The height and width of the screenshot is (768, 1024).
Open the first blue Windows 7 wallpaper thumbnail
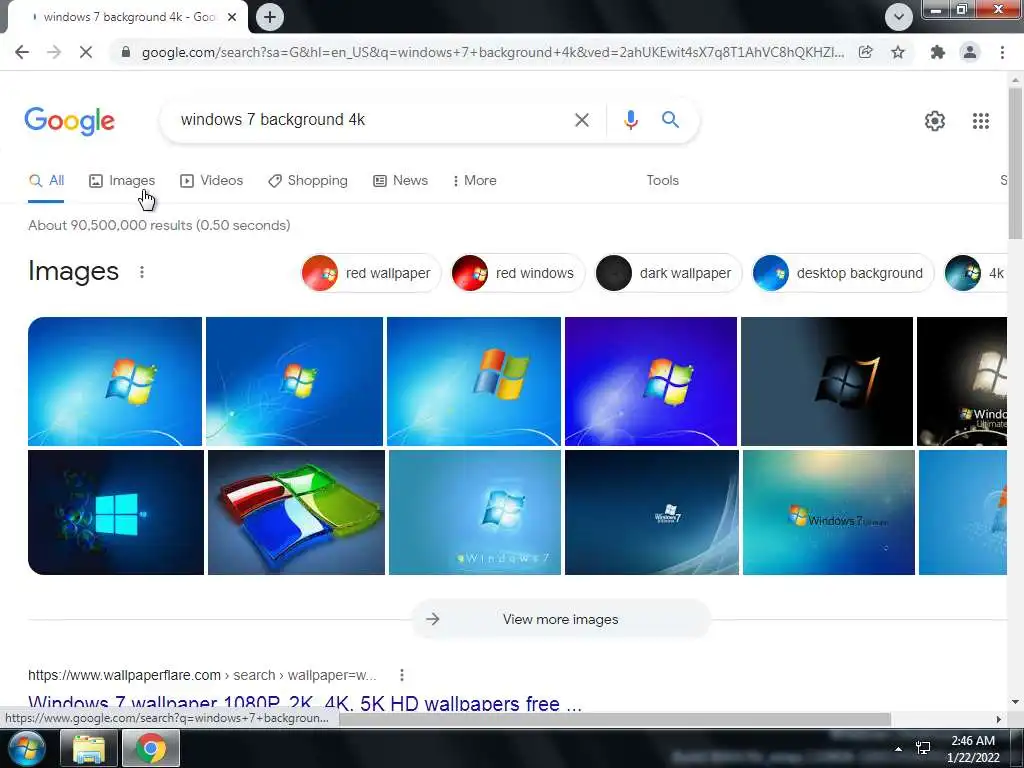point(115,381)
